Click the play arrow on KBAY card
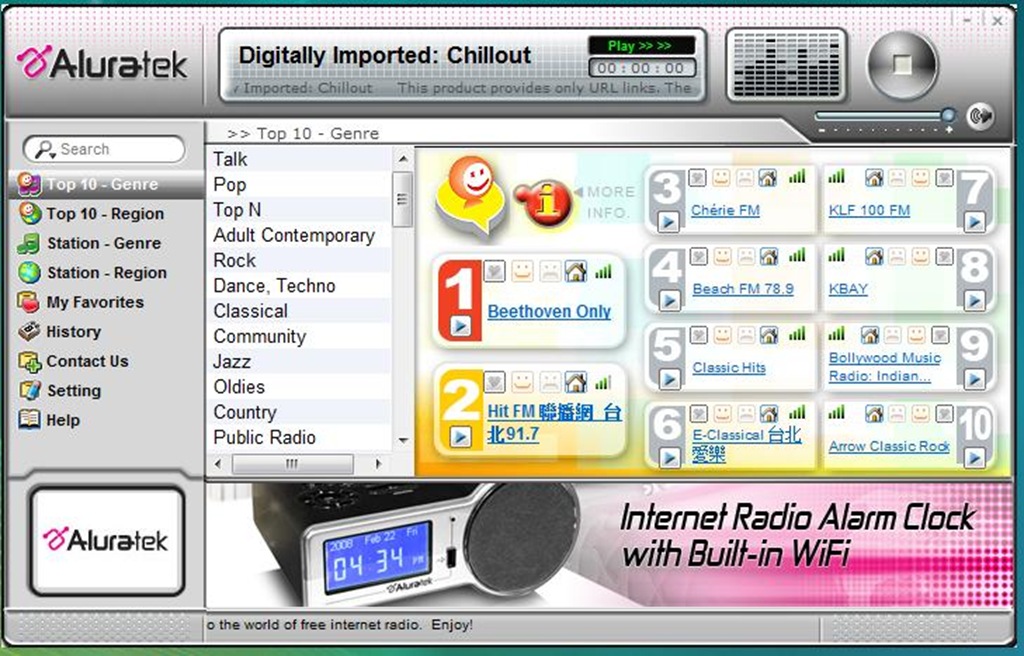1024x656 pixels. coord(974,300)
